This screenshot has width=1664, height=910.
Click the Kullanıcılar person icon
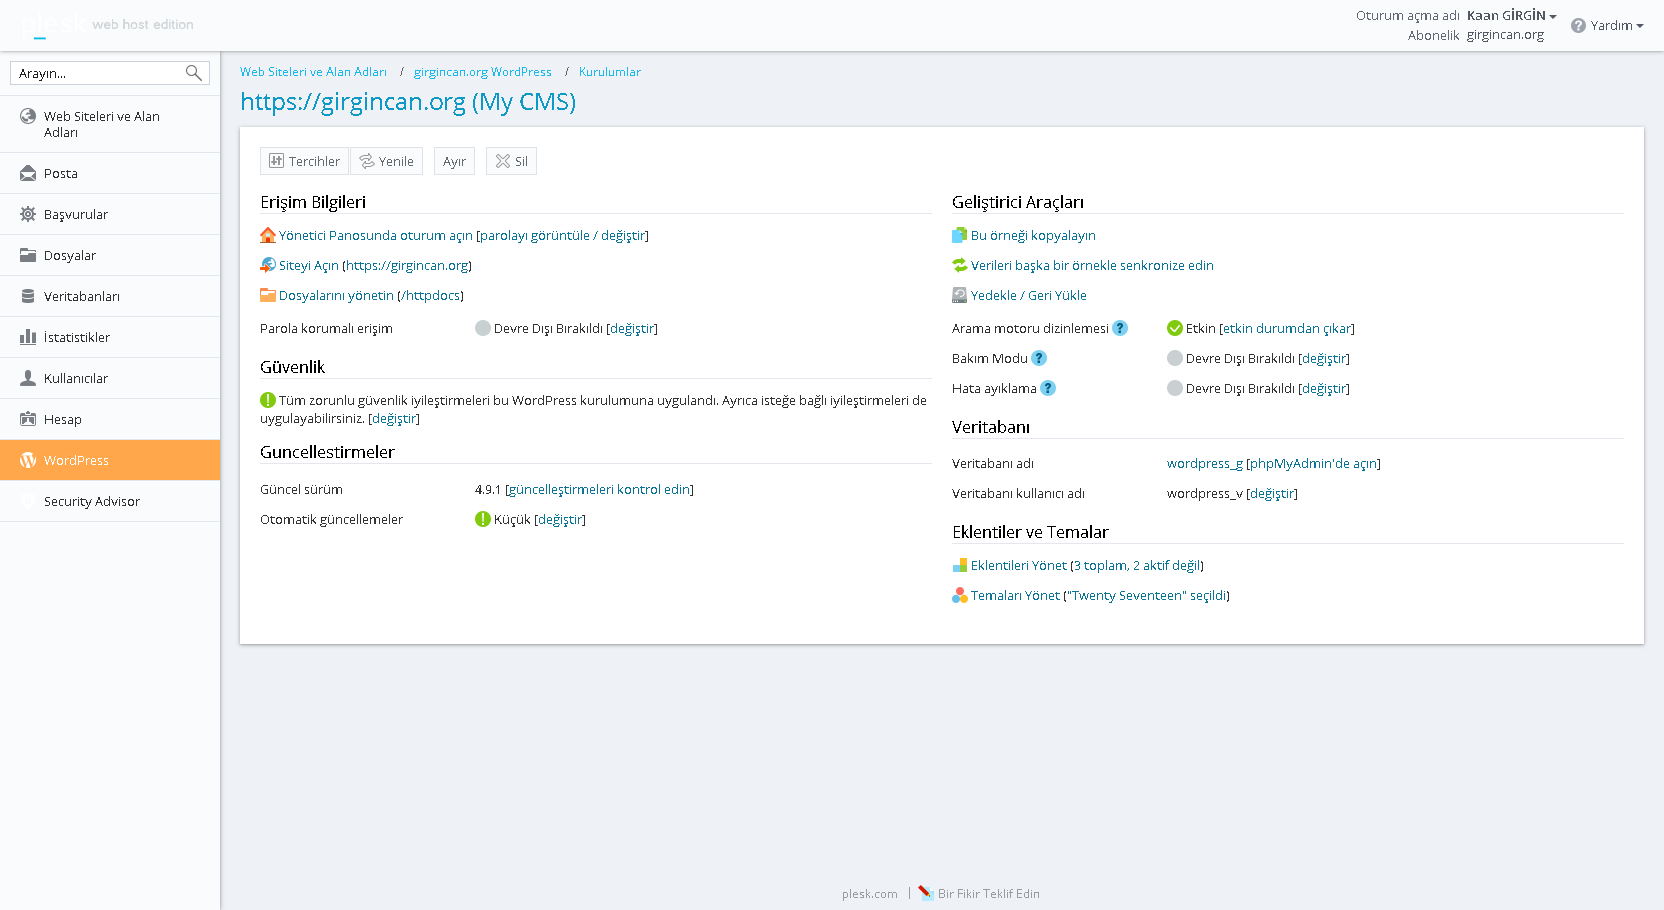point(28,378)
